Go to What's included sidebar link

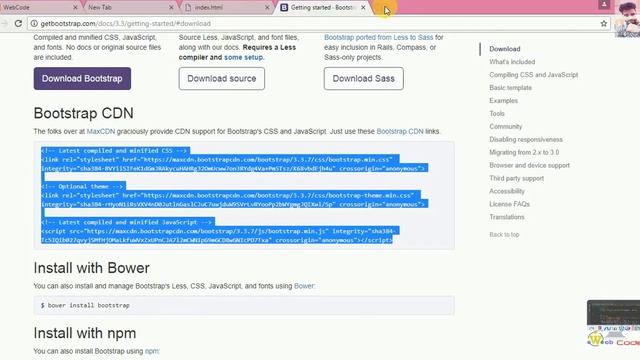(x=512, y=62)
